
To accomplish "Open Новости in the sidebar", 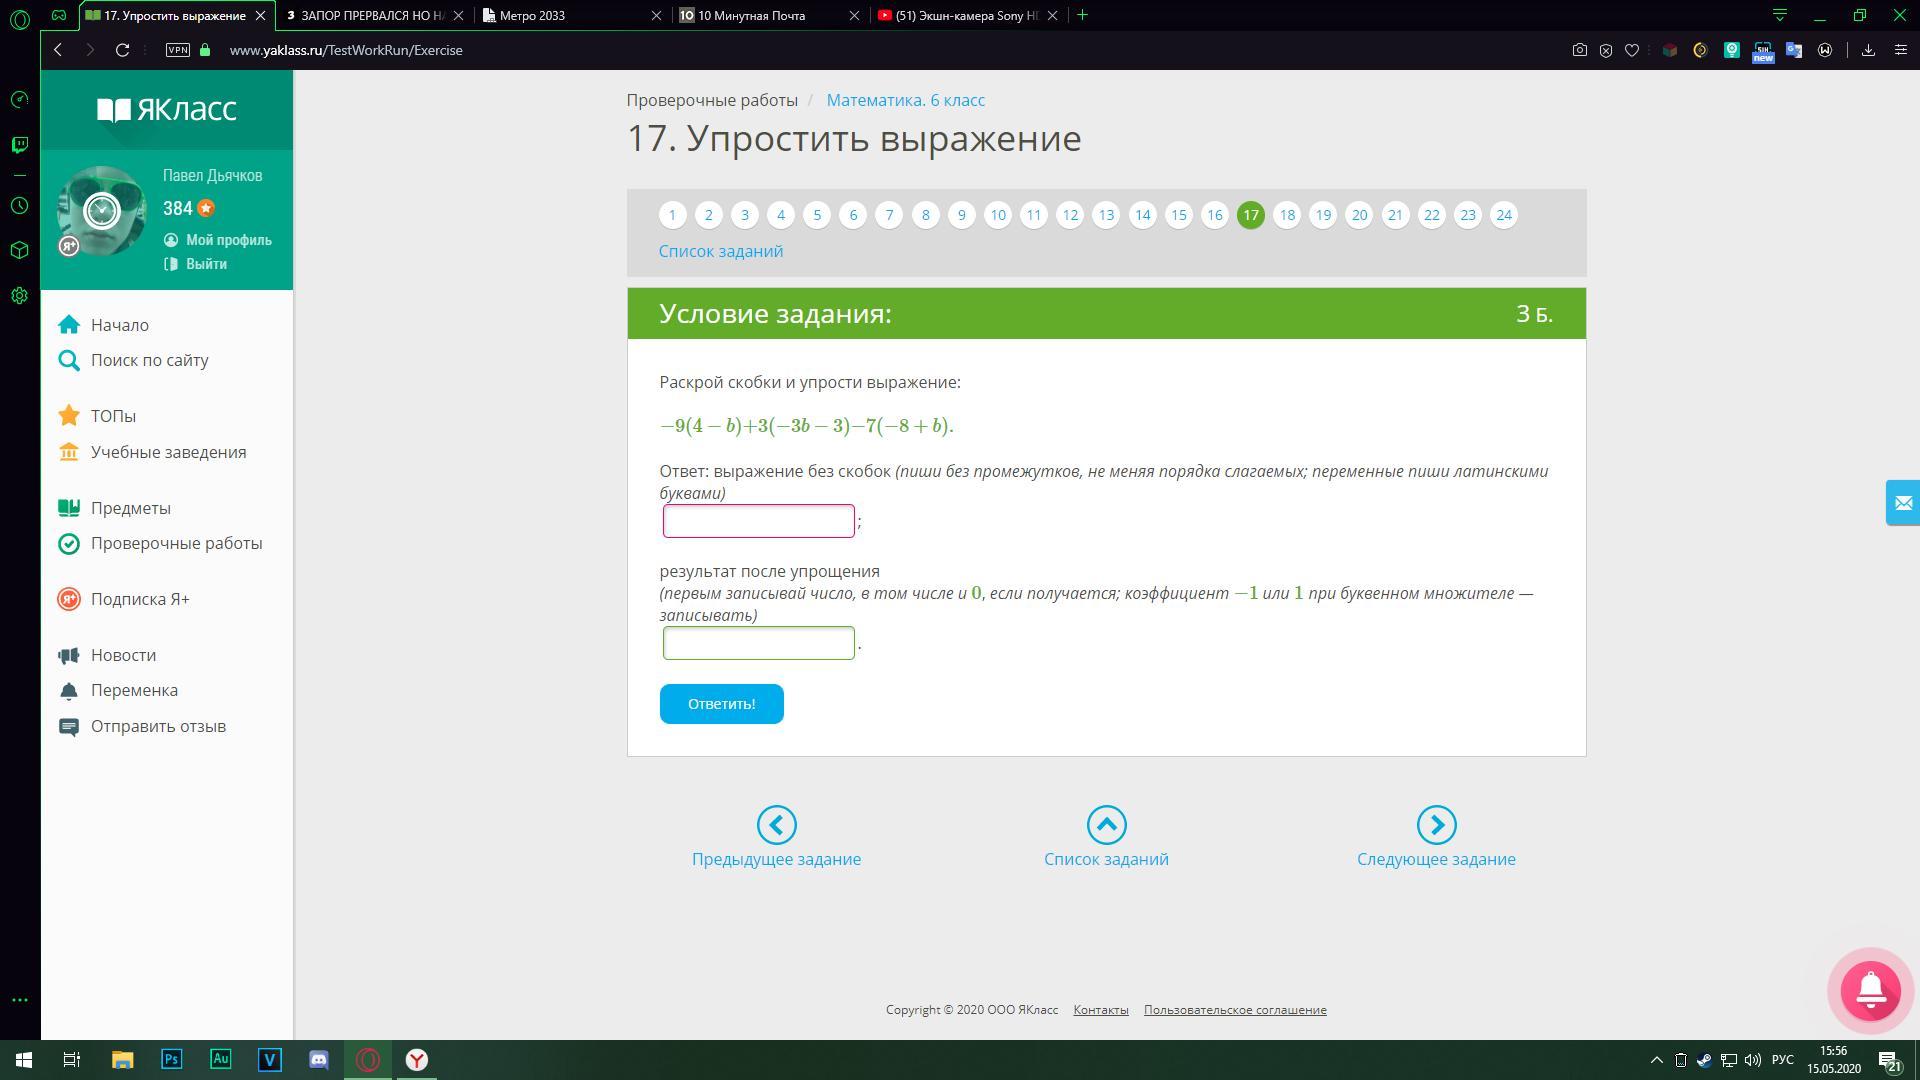I will [108, 655].
